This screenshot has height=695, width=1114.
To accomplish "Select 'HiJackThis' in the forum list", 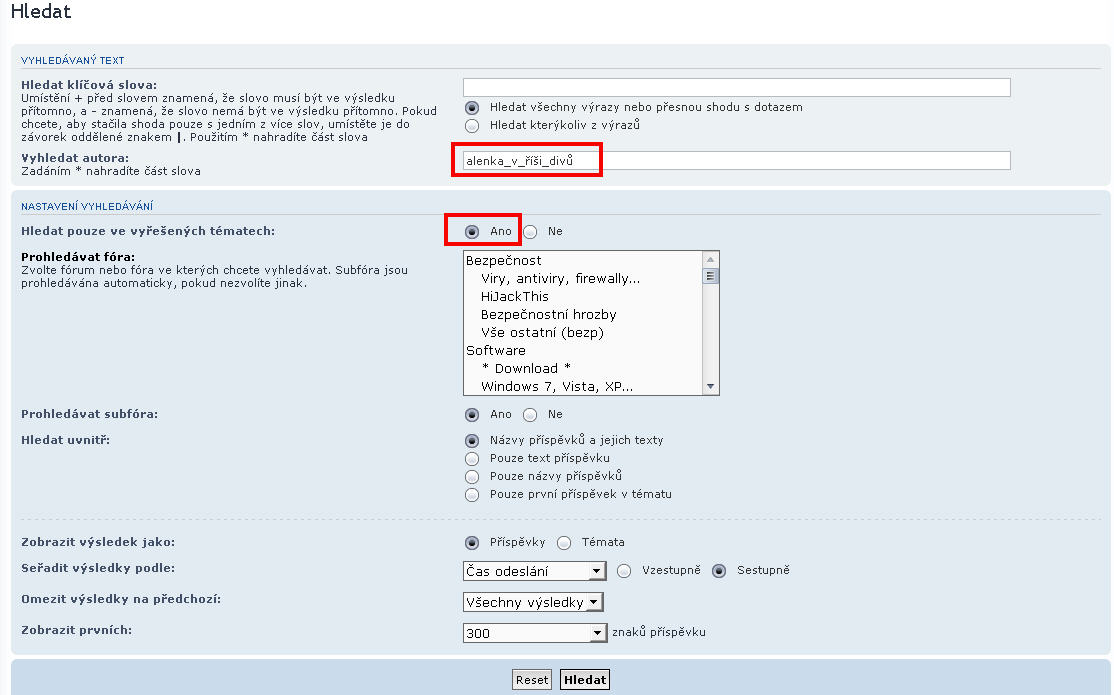I will click(x=514, y=297).
